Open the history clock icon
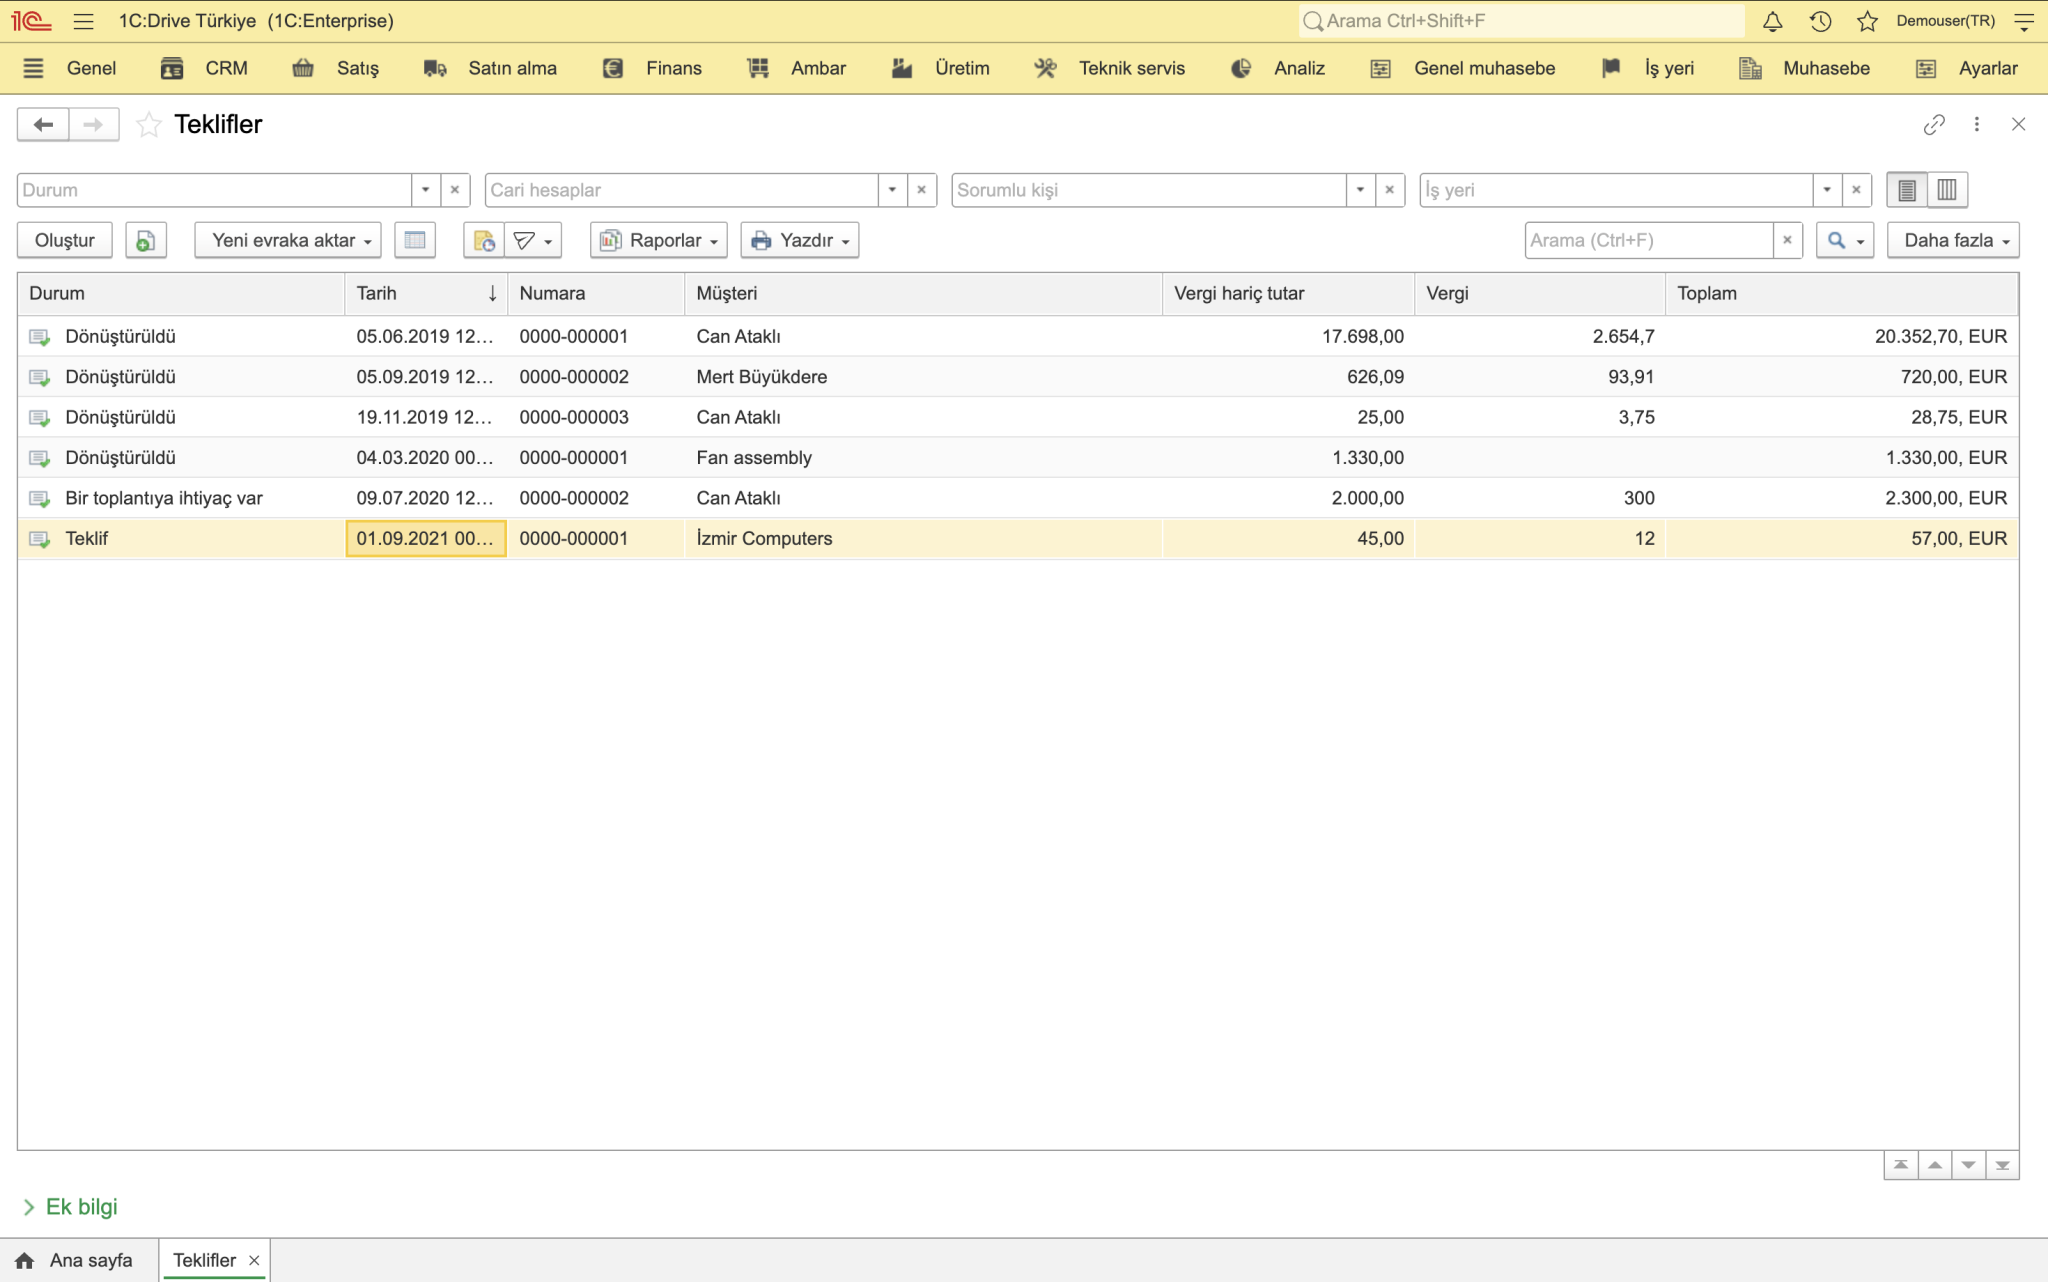The width and height of the screenshot is (2048, 1282). tap(1820, 21)
